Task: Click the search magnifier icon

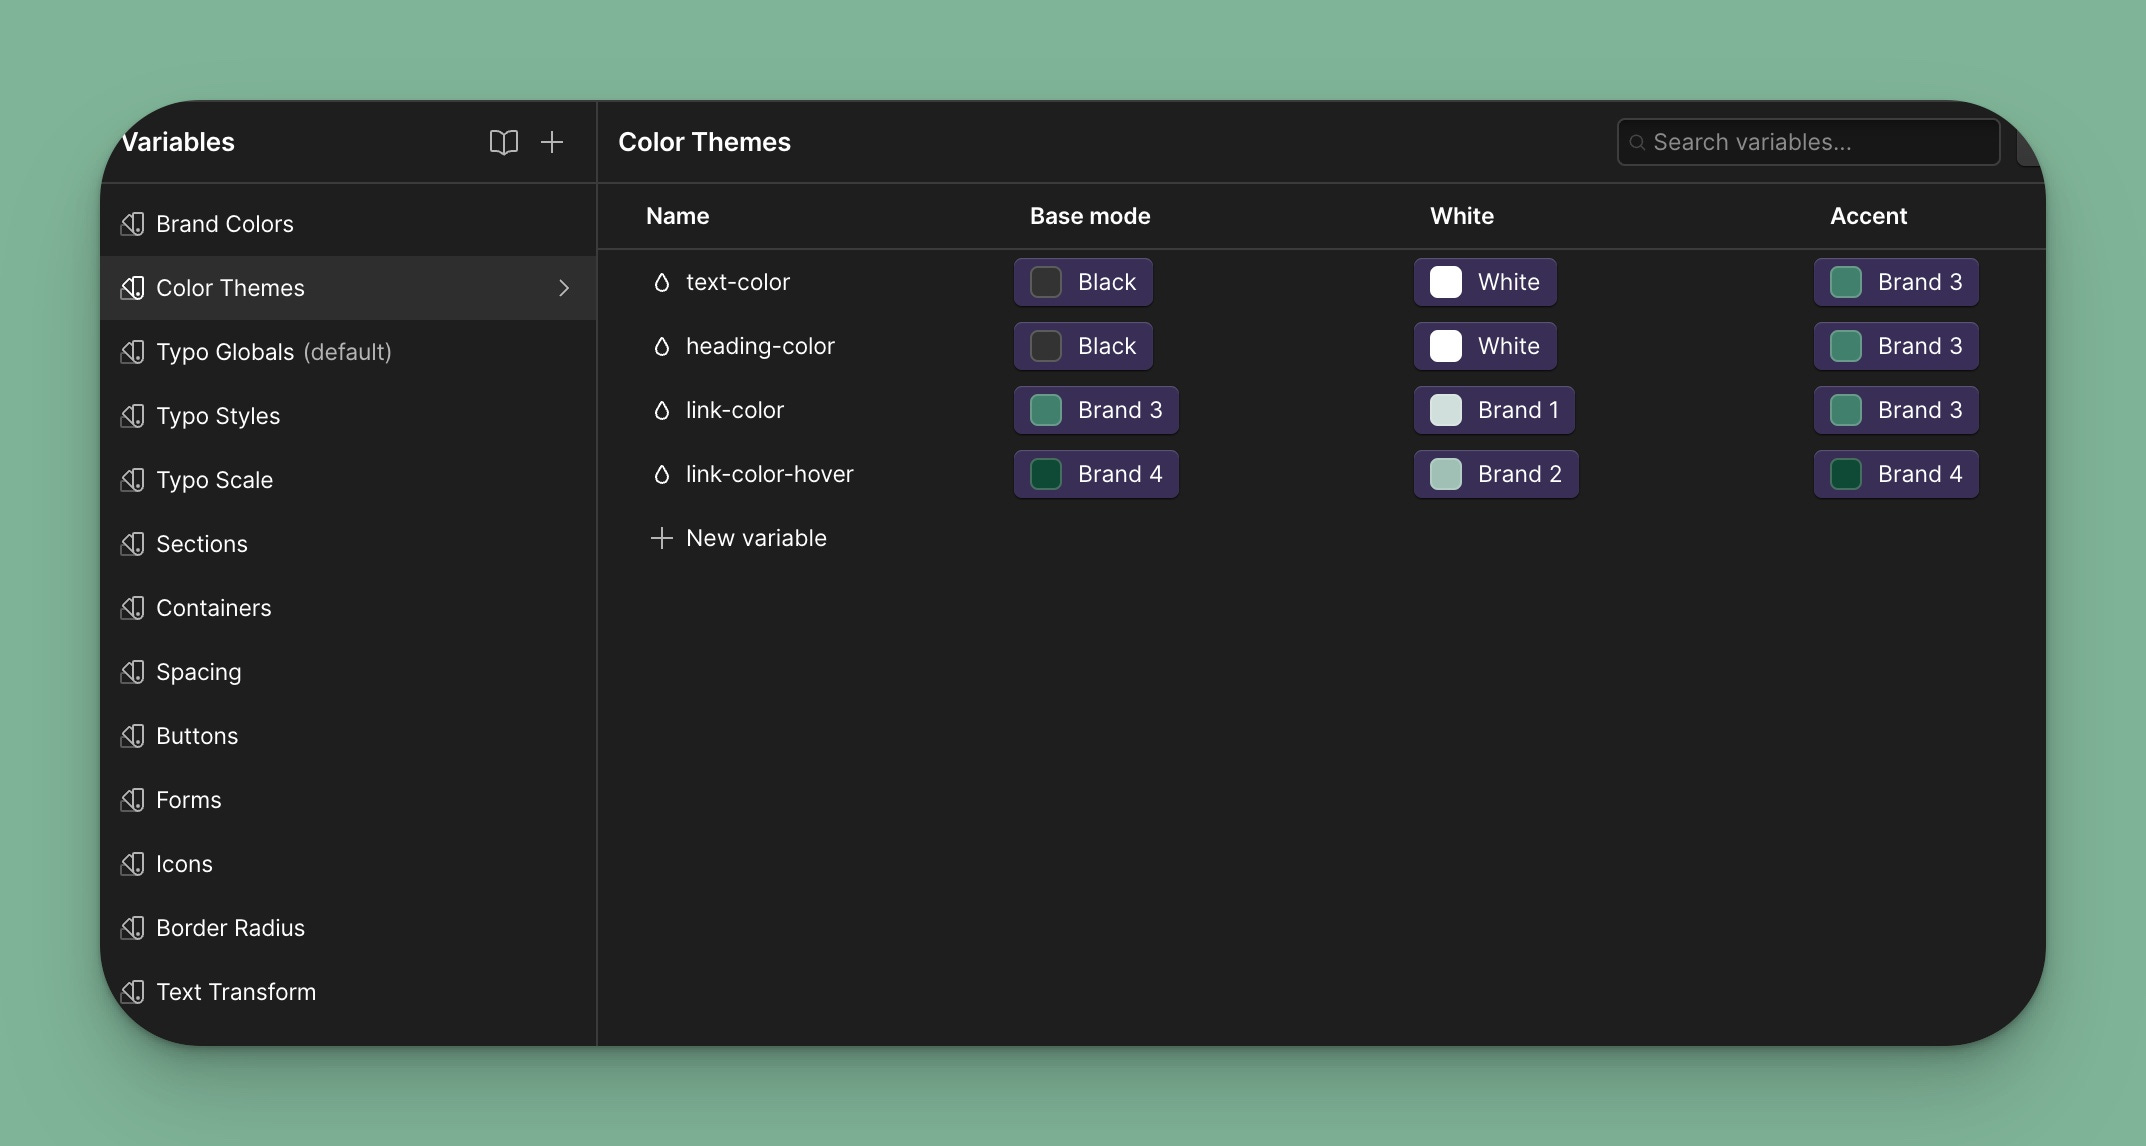Action: 1637,143
